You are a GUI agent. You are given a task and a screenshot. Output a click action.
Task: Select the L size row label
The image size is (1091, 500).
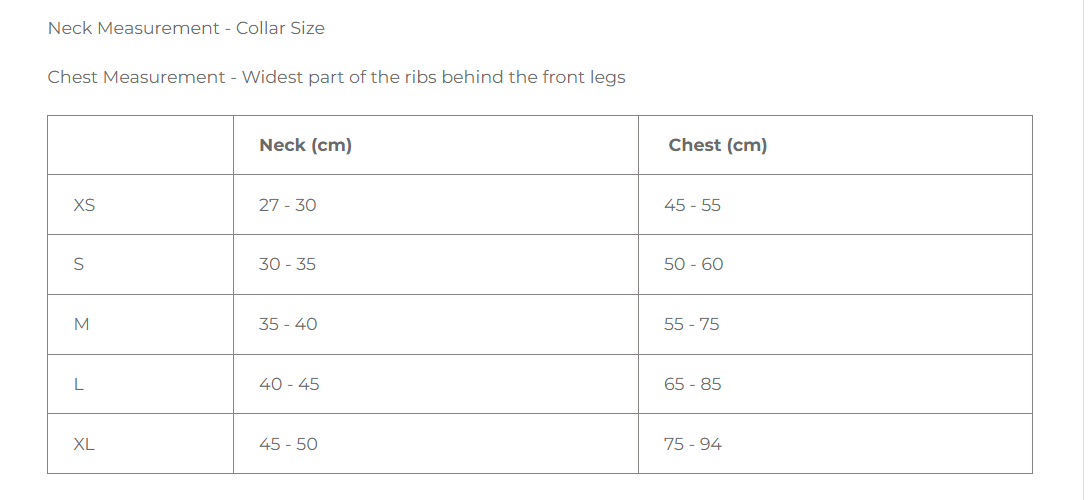(x=79, y=384)
